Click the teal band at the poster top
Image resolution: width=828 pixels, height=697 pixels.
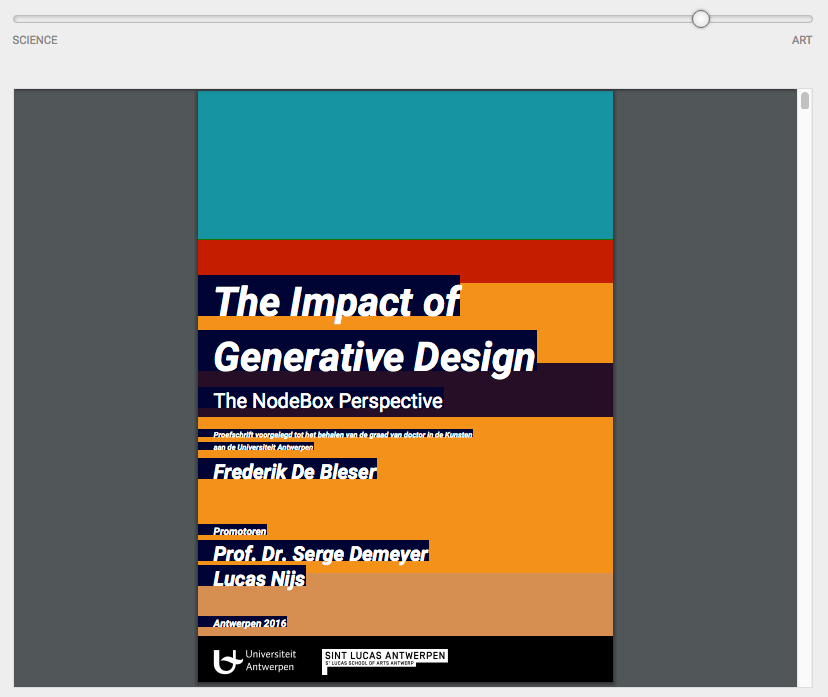[x=405, y=160]
